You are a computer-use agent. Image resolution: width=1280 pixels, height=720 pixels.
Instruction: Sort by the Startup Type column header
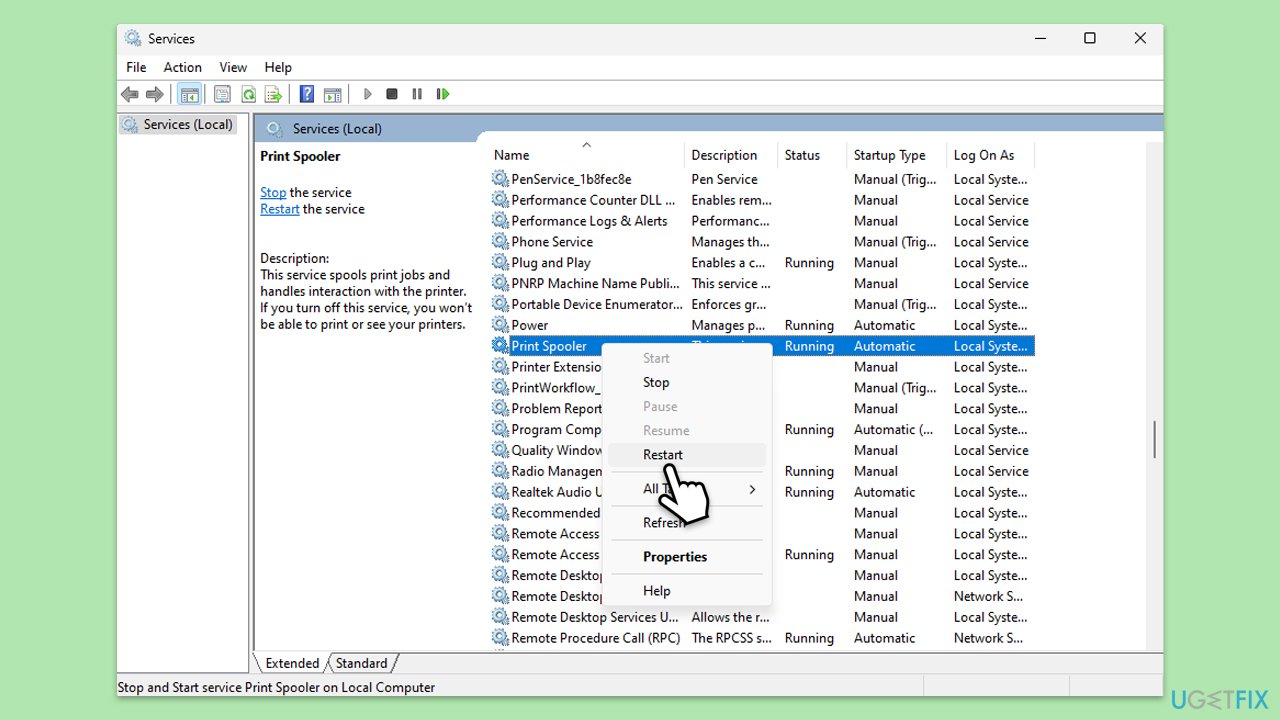[x=896, y=155]
